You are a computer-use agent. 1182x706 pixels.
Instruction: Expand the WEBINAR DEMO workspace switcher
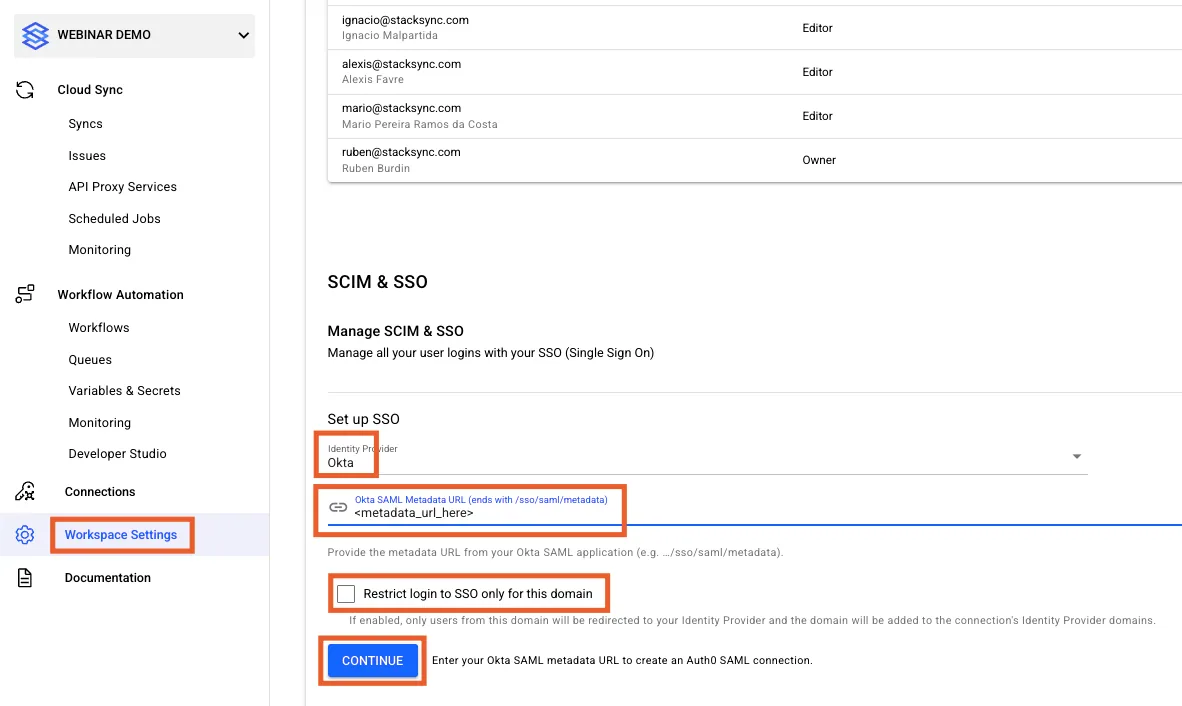[x=134, y=35]
